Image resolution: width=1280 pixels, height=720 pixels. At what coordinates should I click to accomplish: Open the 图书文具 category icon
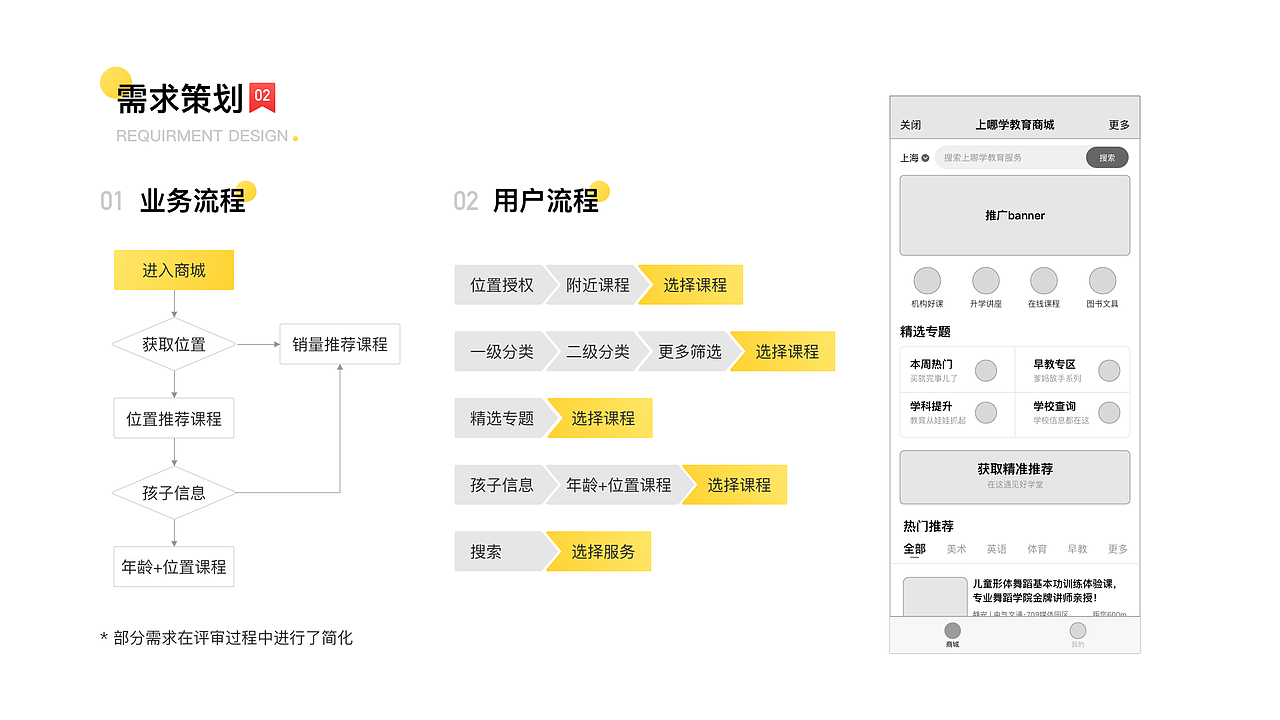coord(1102,281)
